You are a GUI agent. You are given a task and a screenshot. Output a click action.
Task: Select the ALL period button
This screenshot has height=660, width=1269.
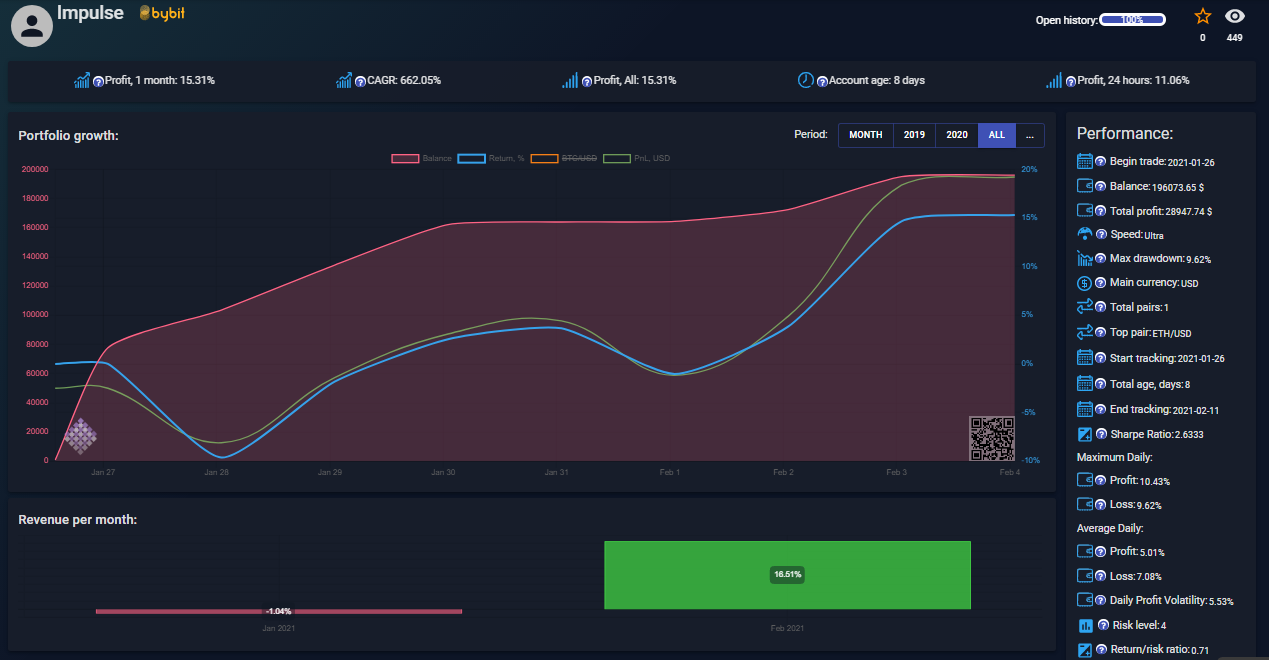click(996, 135)
